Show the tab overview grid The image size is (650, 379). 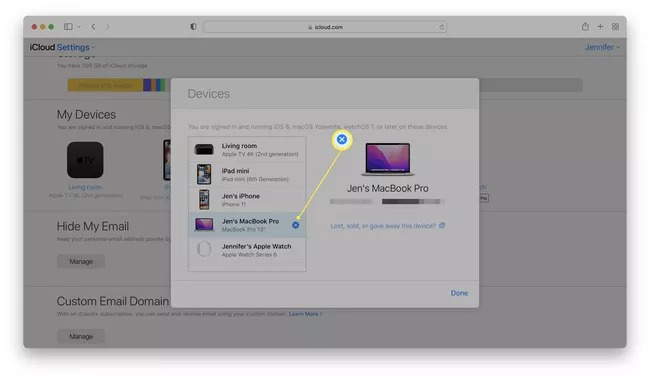pyautogui.click(x=616, y=27)
